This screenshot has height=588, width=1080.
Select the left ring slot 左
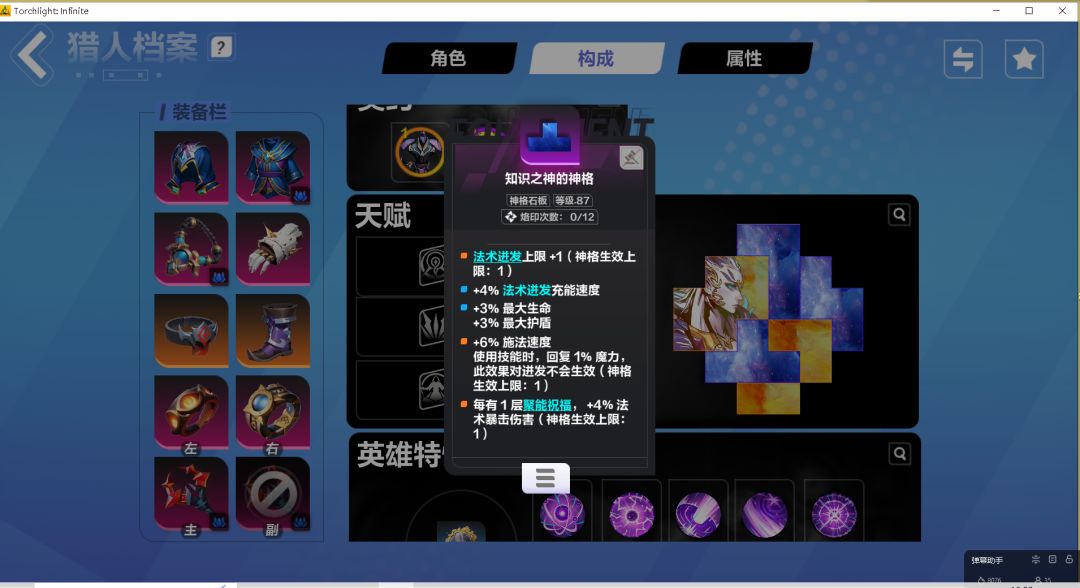click(191, 412)
